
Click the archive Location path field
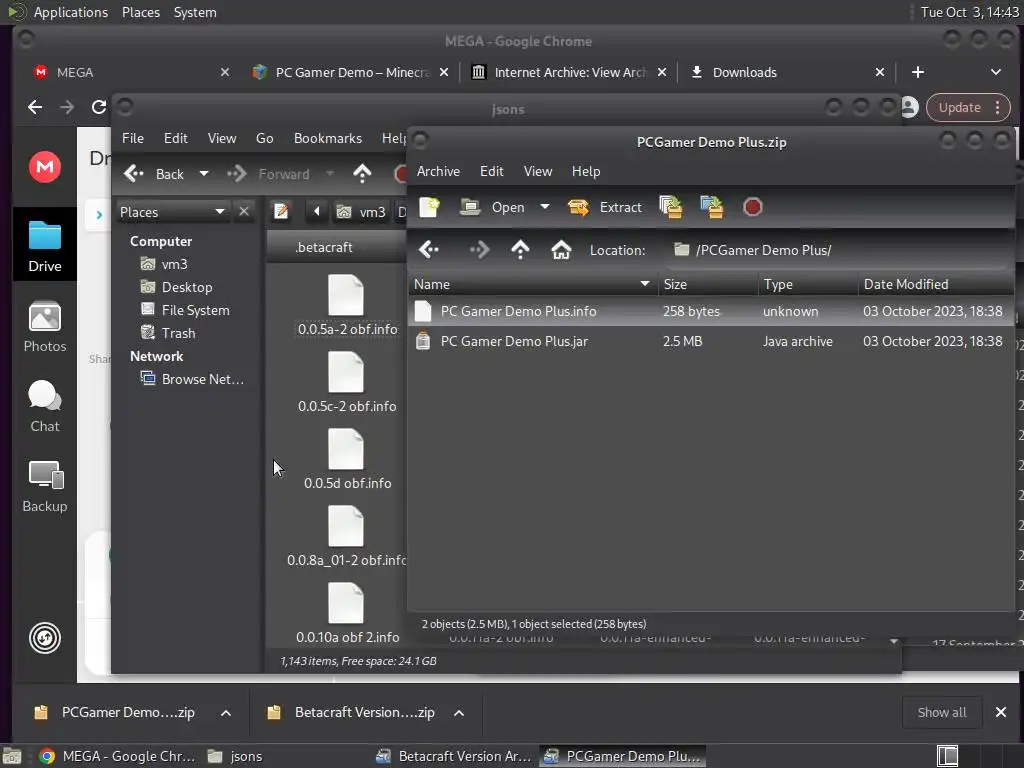click(x=836, y=250)
